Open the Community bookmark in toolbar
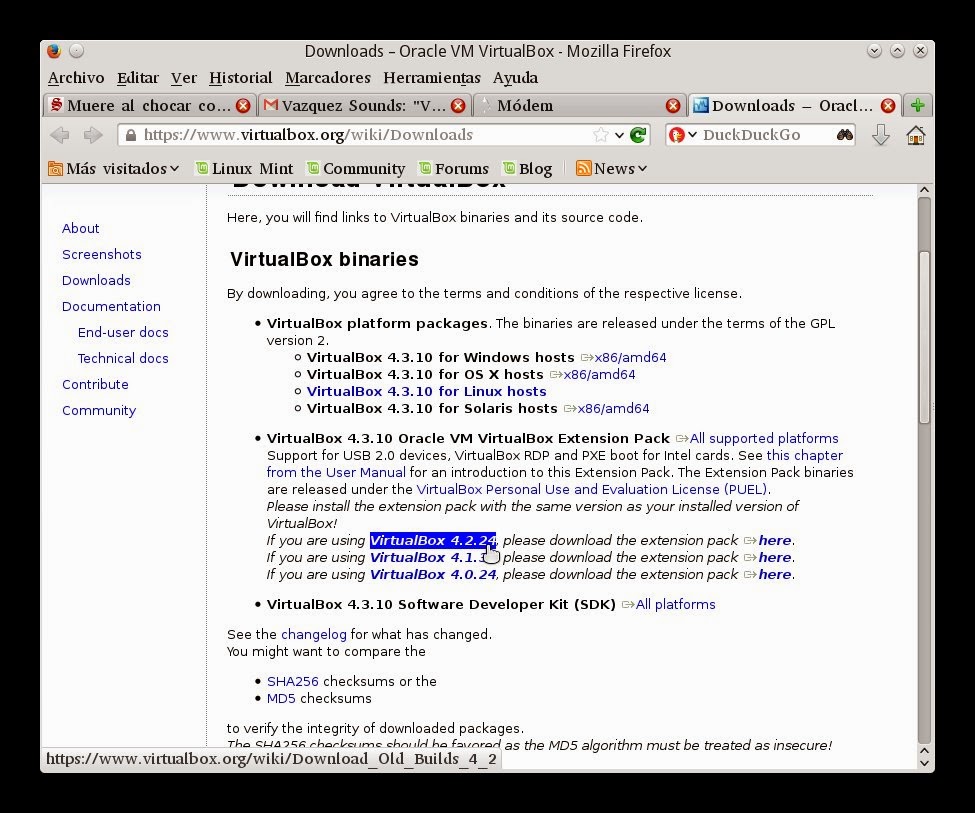Screen dimensions: 975x813 pos(356,169)
